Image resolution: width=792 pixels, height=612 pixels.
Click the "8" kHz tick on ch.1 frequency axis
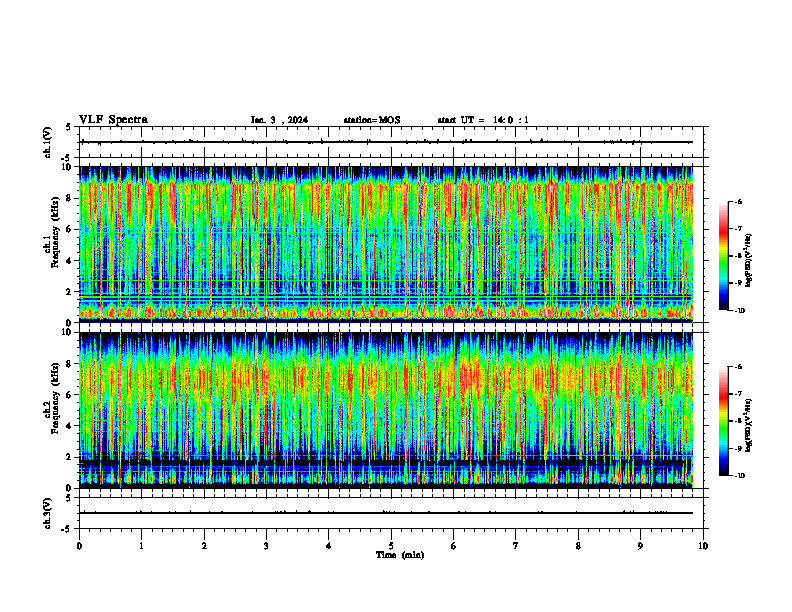pos(70,198)
